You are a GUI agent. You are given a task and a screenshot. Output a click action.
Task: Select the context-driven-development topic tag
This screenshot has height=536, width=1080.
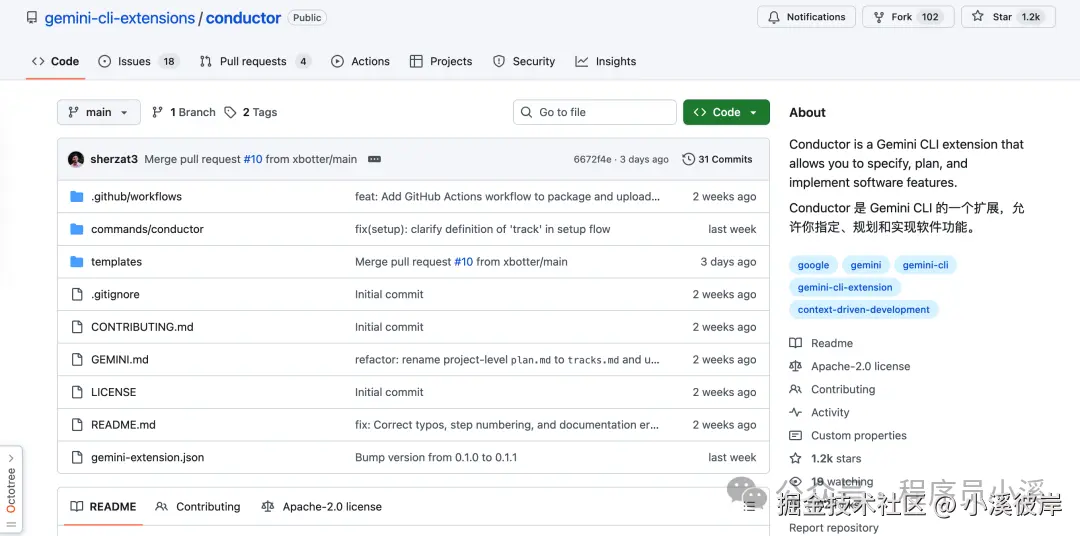864,310
